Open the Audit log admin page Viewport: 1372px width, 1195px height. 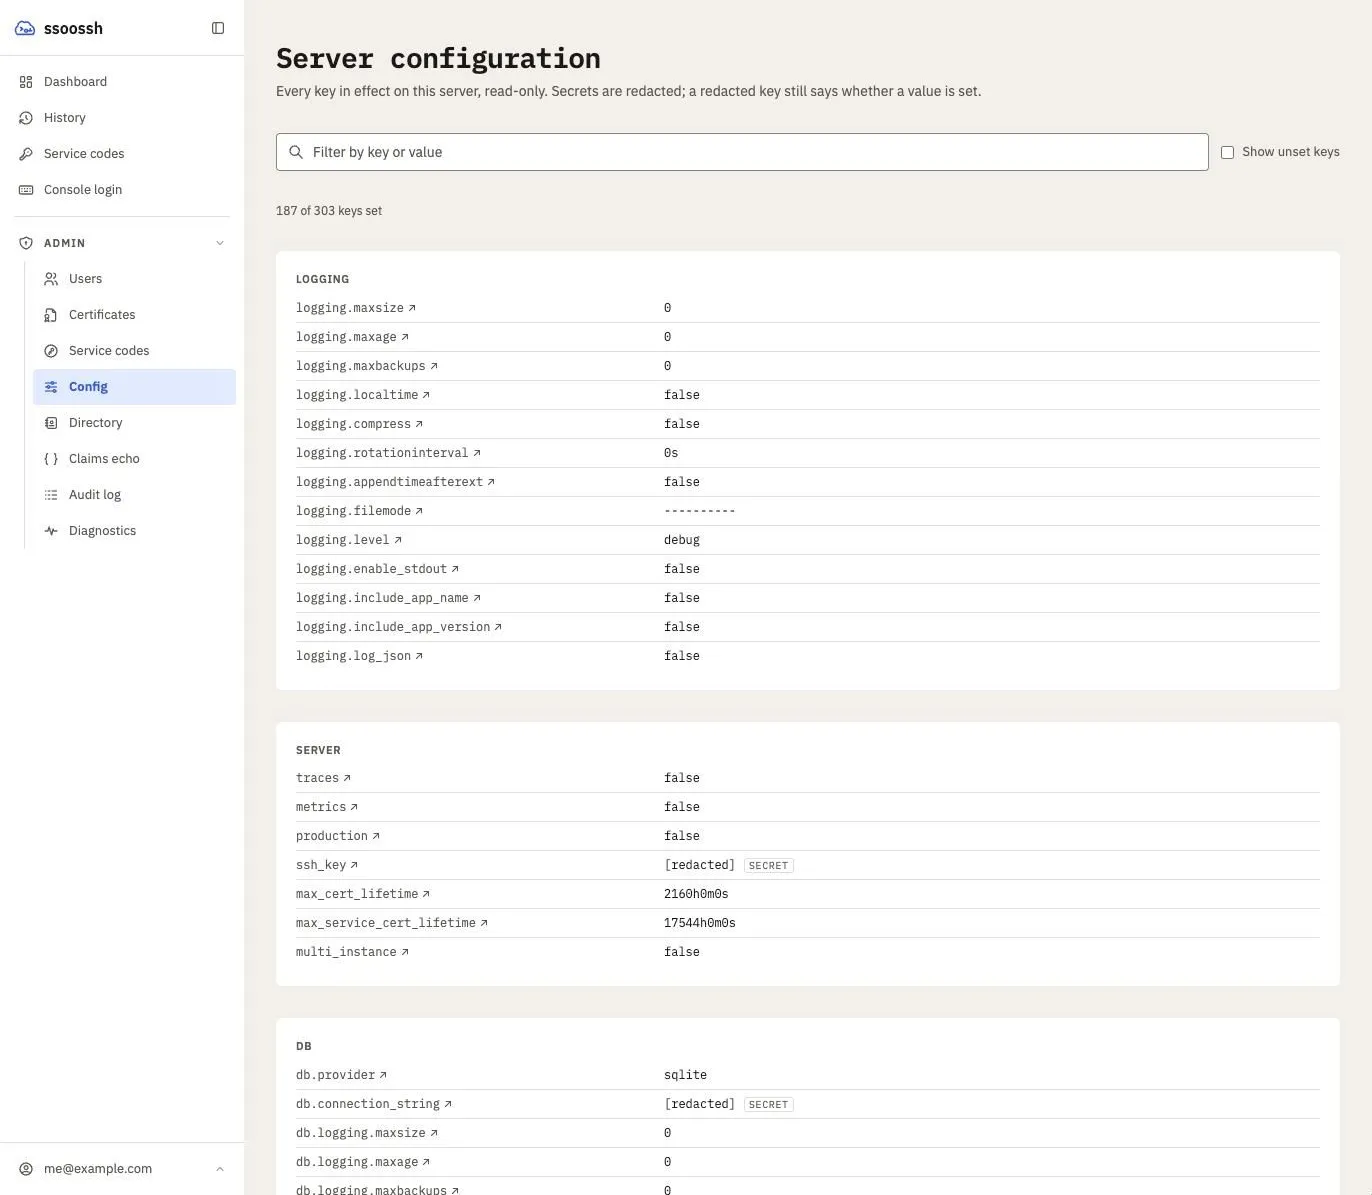click(134, 495)
